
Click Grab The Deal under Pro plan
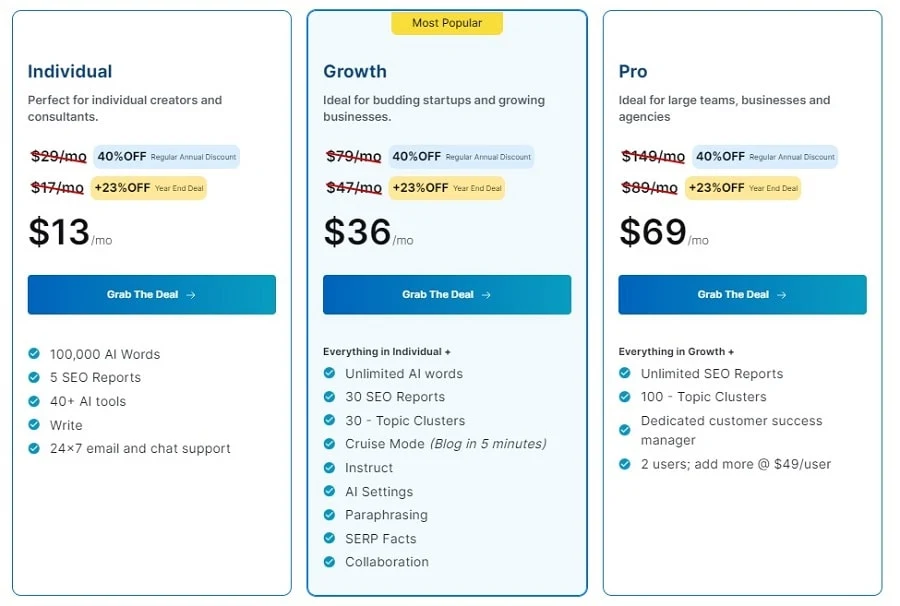click(x=742, y=295)
